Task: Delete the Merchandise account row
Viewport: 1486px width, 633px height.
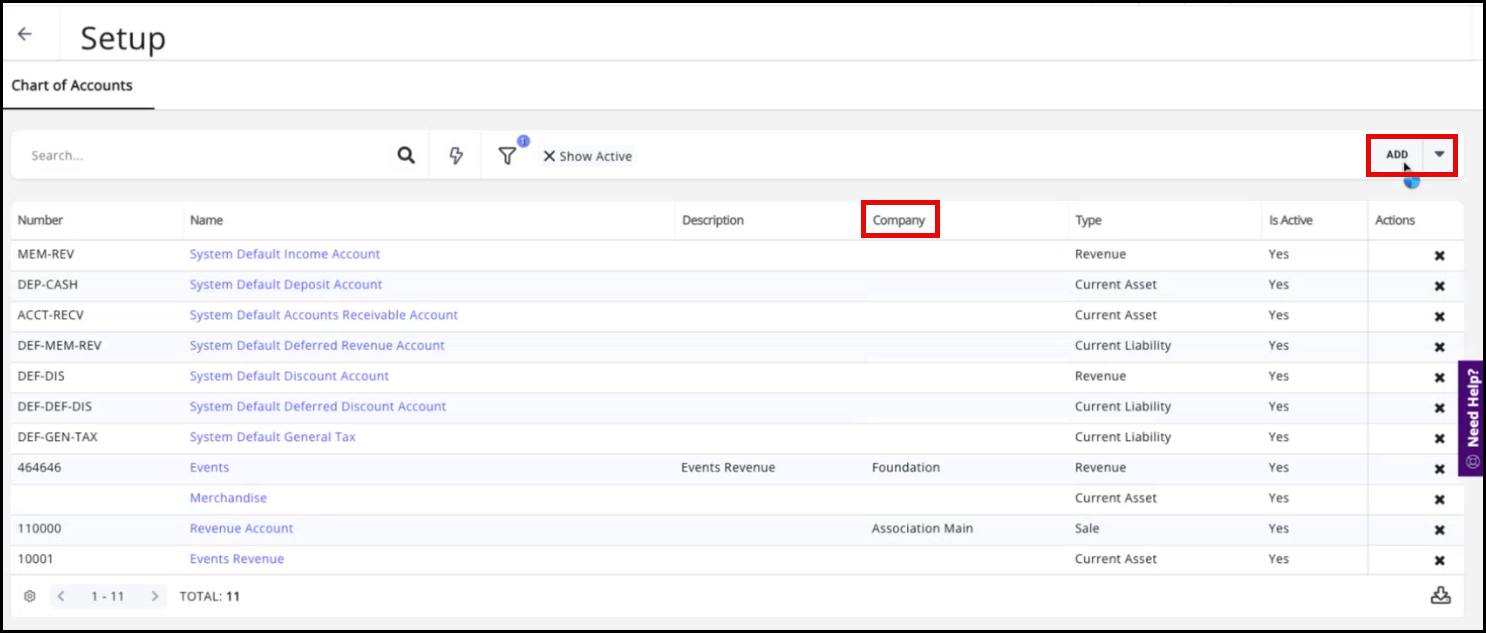Action: [1439, 500]
